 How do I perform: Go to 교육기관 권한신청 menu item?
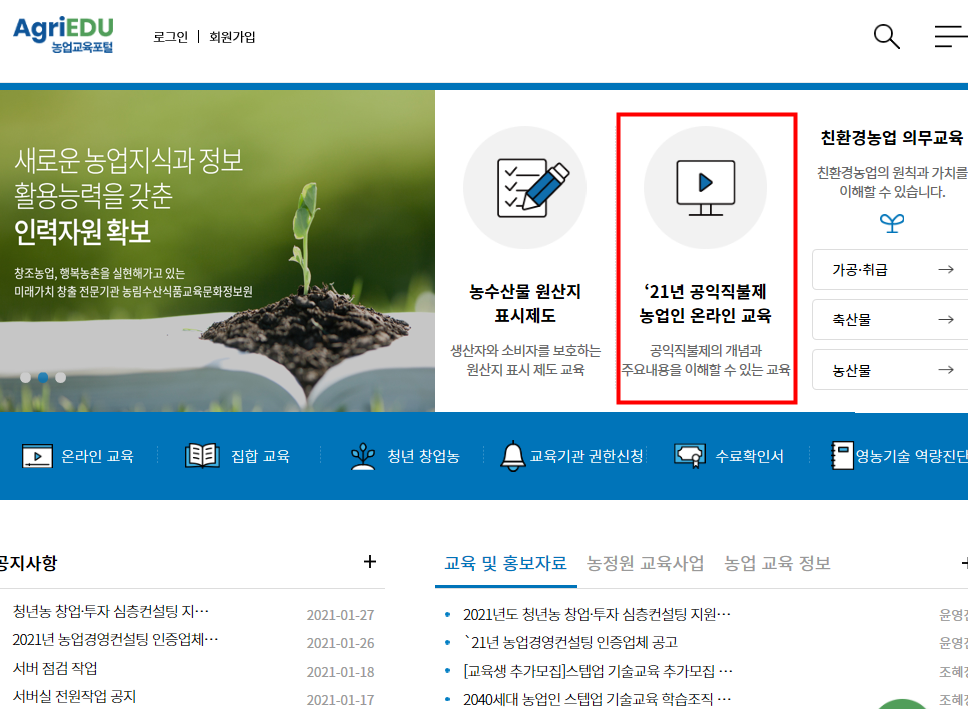586,456
